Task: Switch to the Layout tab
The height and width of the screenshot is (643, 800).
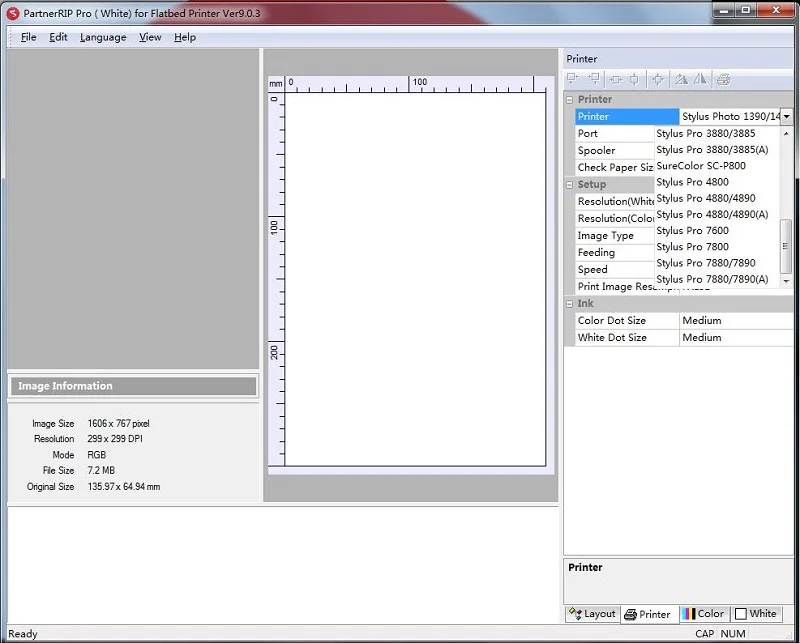Action: [x=592, y=614]
